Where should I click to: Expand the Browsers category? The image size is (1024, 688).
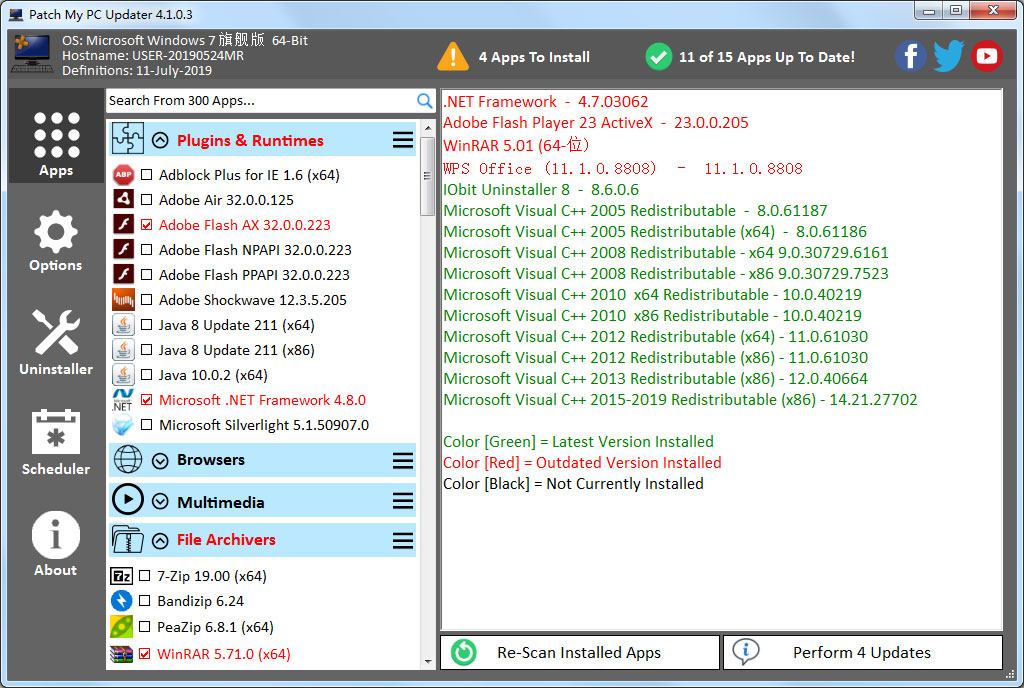coord(160,460)
